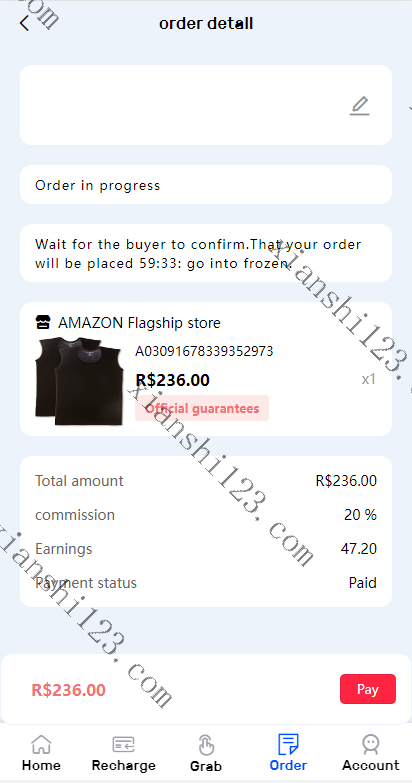Image resolution: width=412 pixels, height=783 pixels.
Task: Click the Payment status Paid row
Action: click(206, 583)
